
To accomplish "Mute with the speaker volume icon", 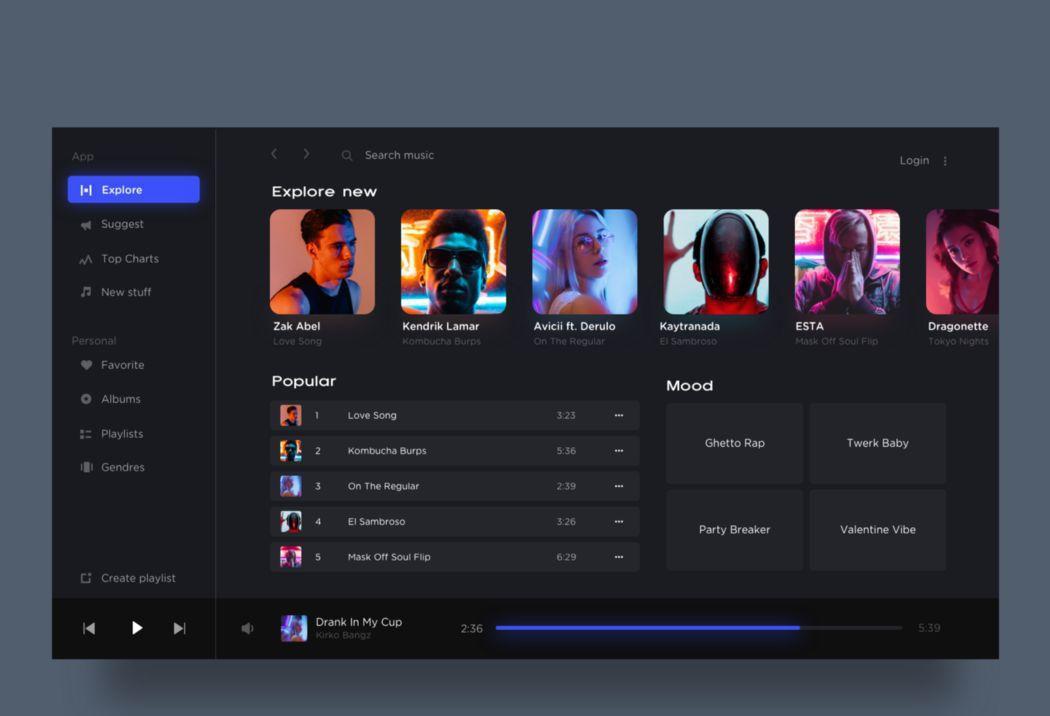I will (248, 628).
